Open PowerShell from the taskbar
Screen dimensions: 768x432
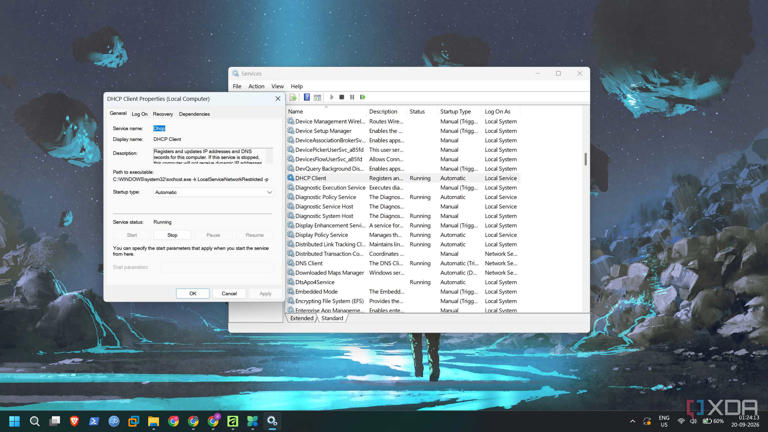(94, 421)
